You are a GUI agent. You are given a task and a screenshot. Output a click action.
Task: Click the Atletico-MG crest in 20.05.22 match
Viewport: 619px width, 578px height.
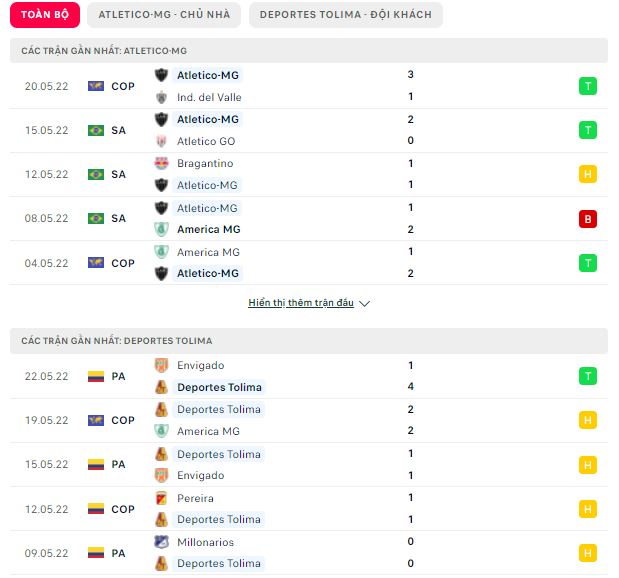click(161, 75)
